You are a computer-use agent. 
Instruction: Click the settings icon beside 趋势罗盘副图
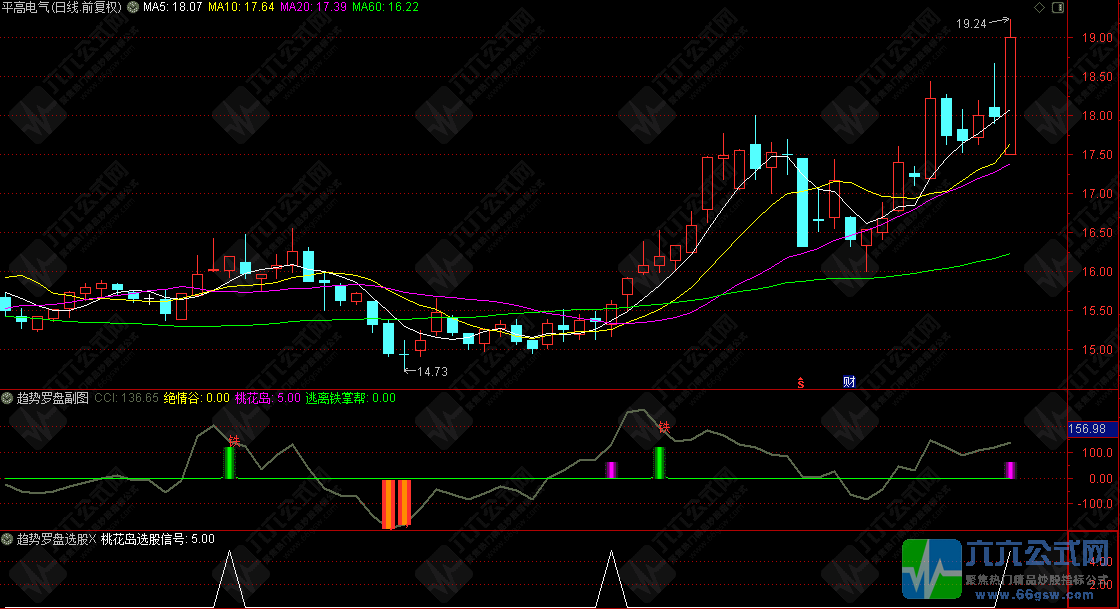(x=7, y=398)
